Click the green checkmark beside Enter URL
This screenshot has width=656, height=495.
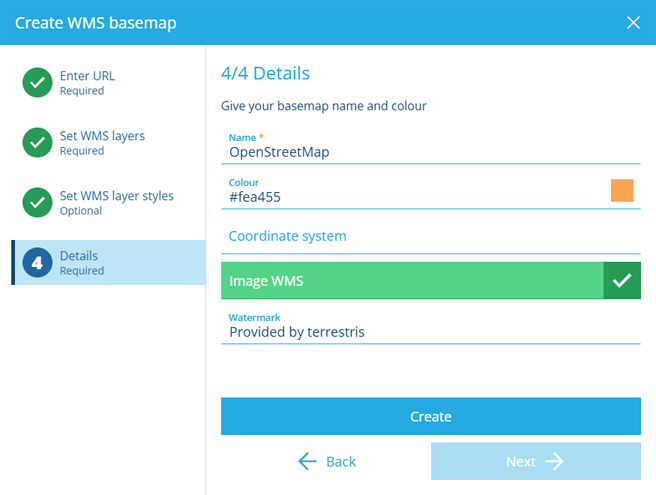(x=37, y=82)
